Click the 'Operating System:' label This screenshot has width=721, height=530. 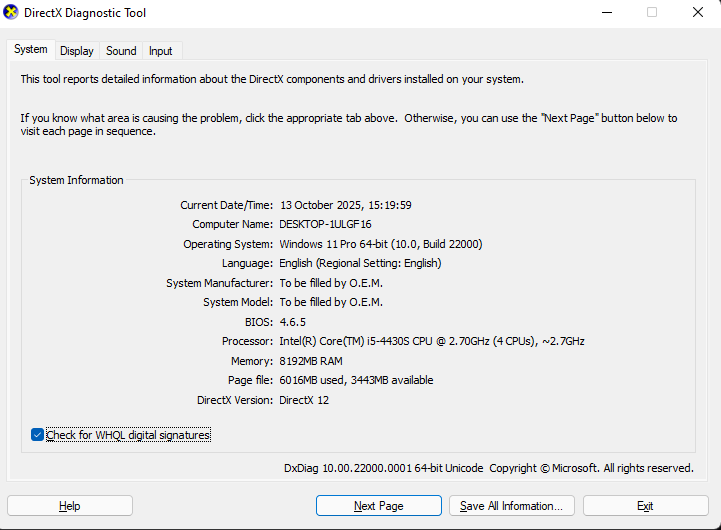[228, 244]
